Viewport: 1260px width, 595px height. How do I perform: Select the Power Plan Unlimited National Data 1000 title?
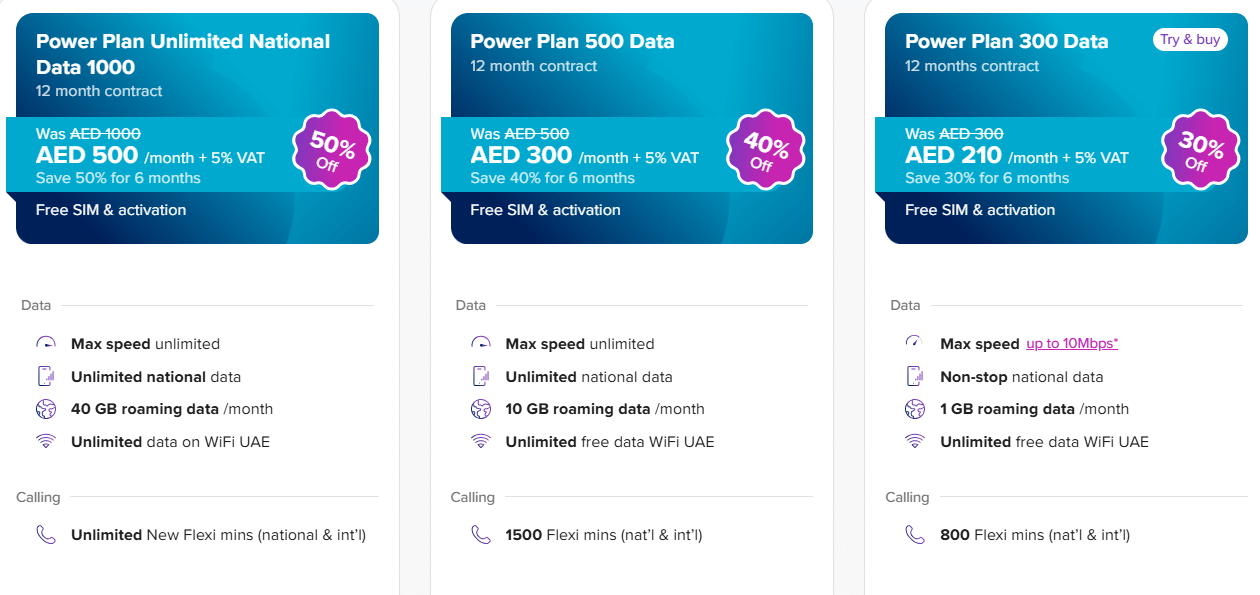click(183, 54)
